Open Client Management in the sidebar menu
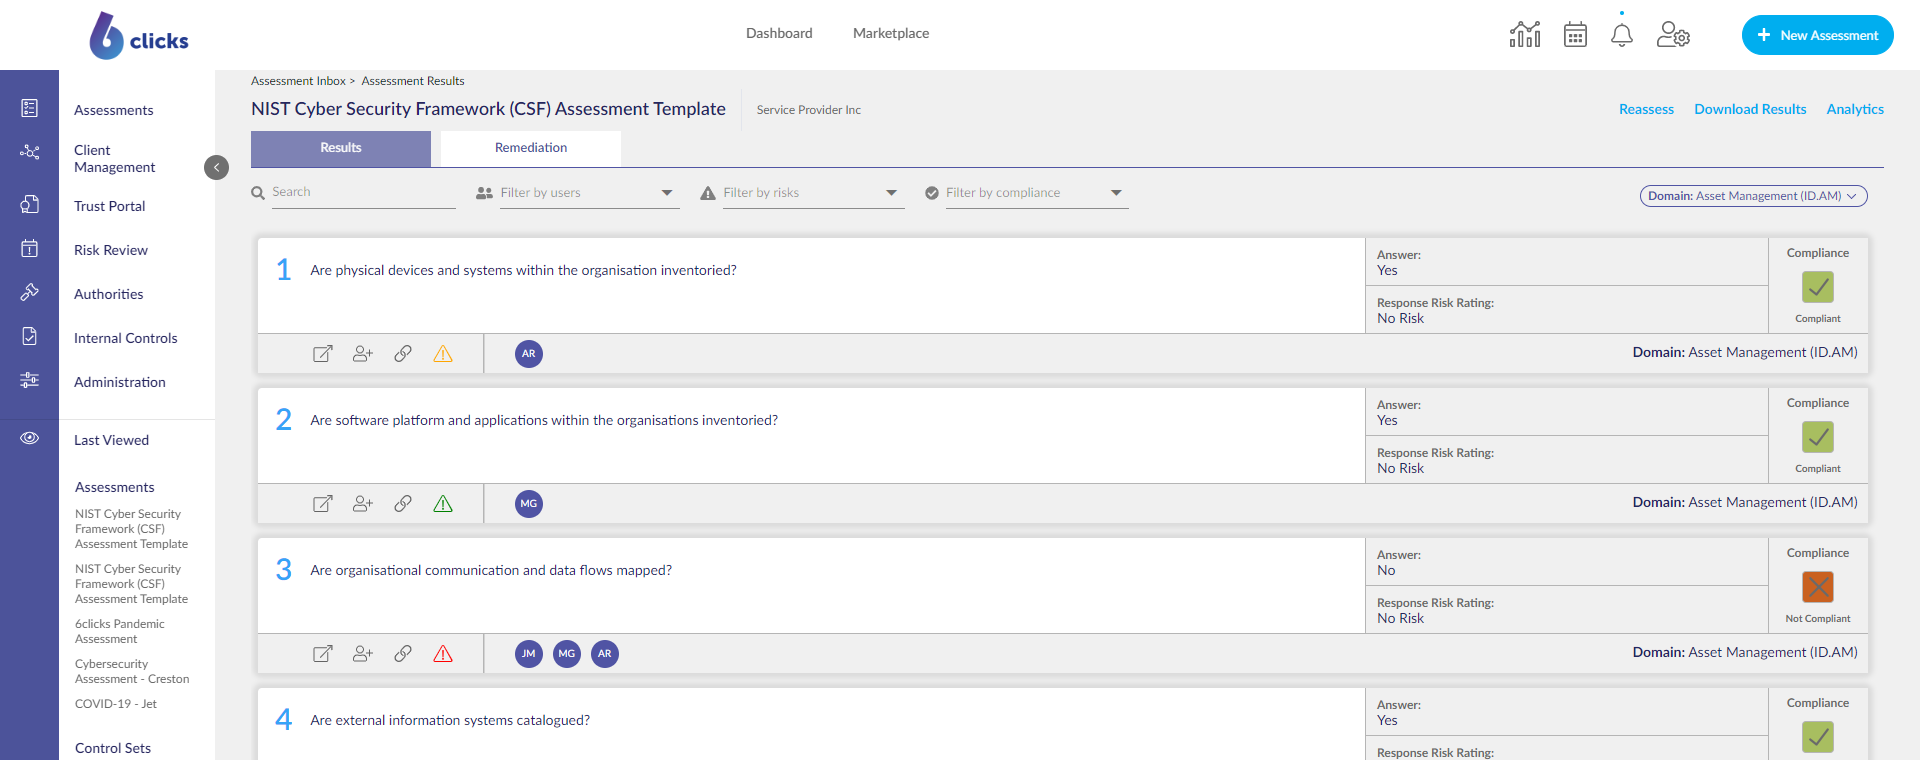 (115, 159)
